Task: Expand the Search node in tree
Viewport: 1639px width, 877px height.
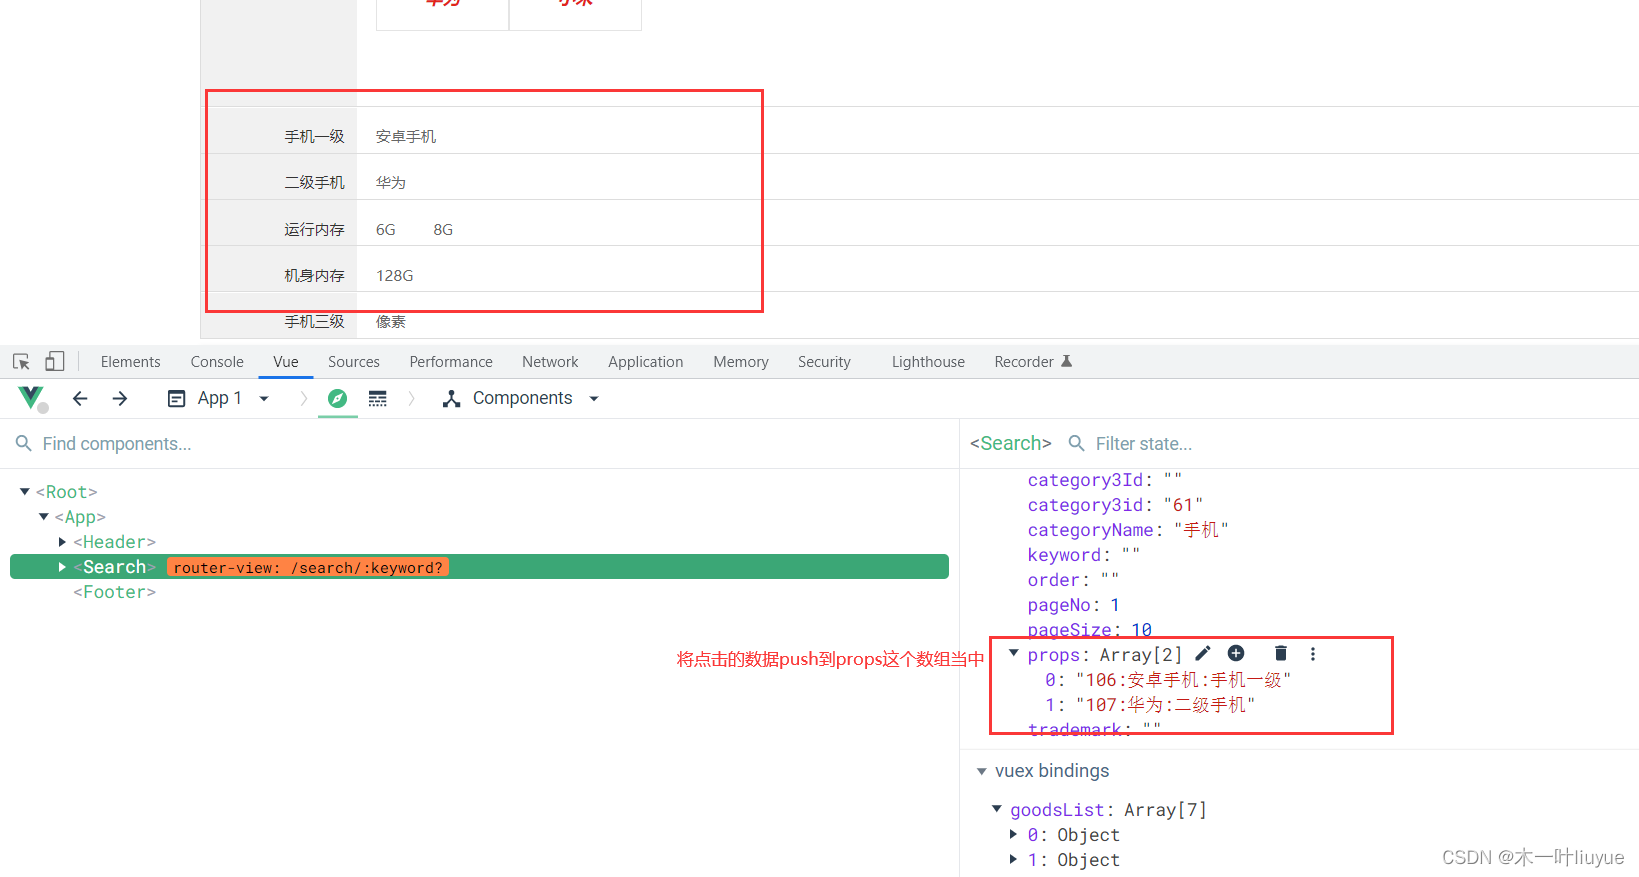Action: (x=62, y=567)
